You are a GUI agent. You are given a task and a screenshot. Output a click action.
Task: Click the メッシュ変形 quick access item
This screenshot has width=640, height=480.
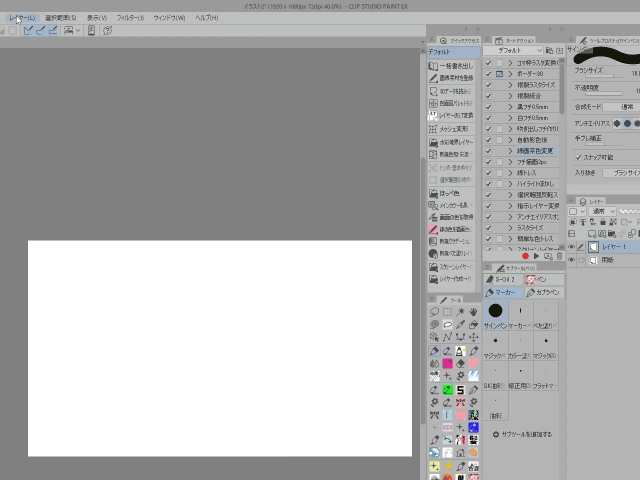[451, 129]
